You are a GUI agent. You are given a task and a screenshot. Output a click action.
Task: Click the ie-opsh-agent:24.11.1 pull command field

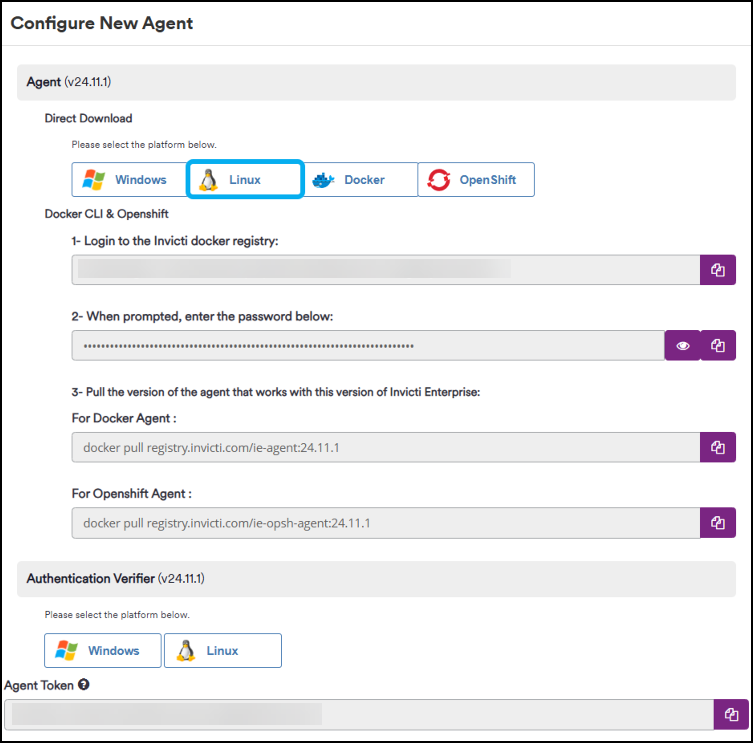(x=386, y=523)
